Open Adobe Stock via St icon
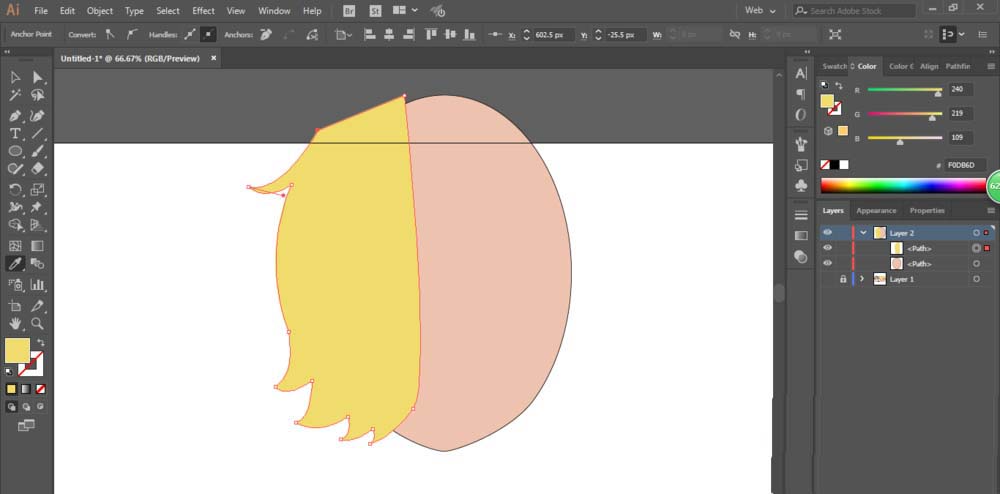Viewport: 1000px width, 494px height. pyautogui.click(x=376, y=11)
